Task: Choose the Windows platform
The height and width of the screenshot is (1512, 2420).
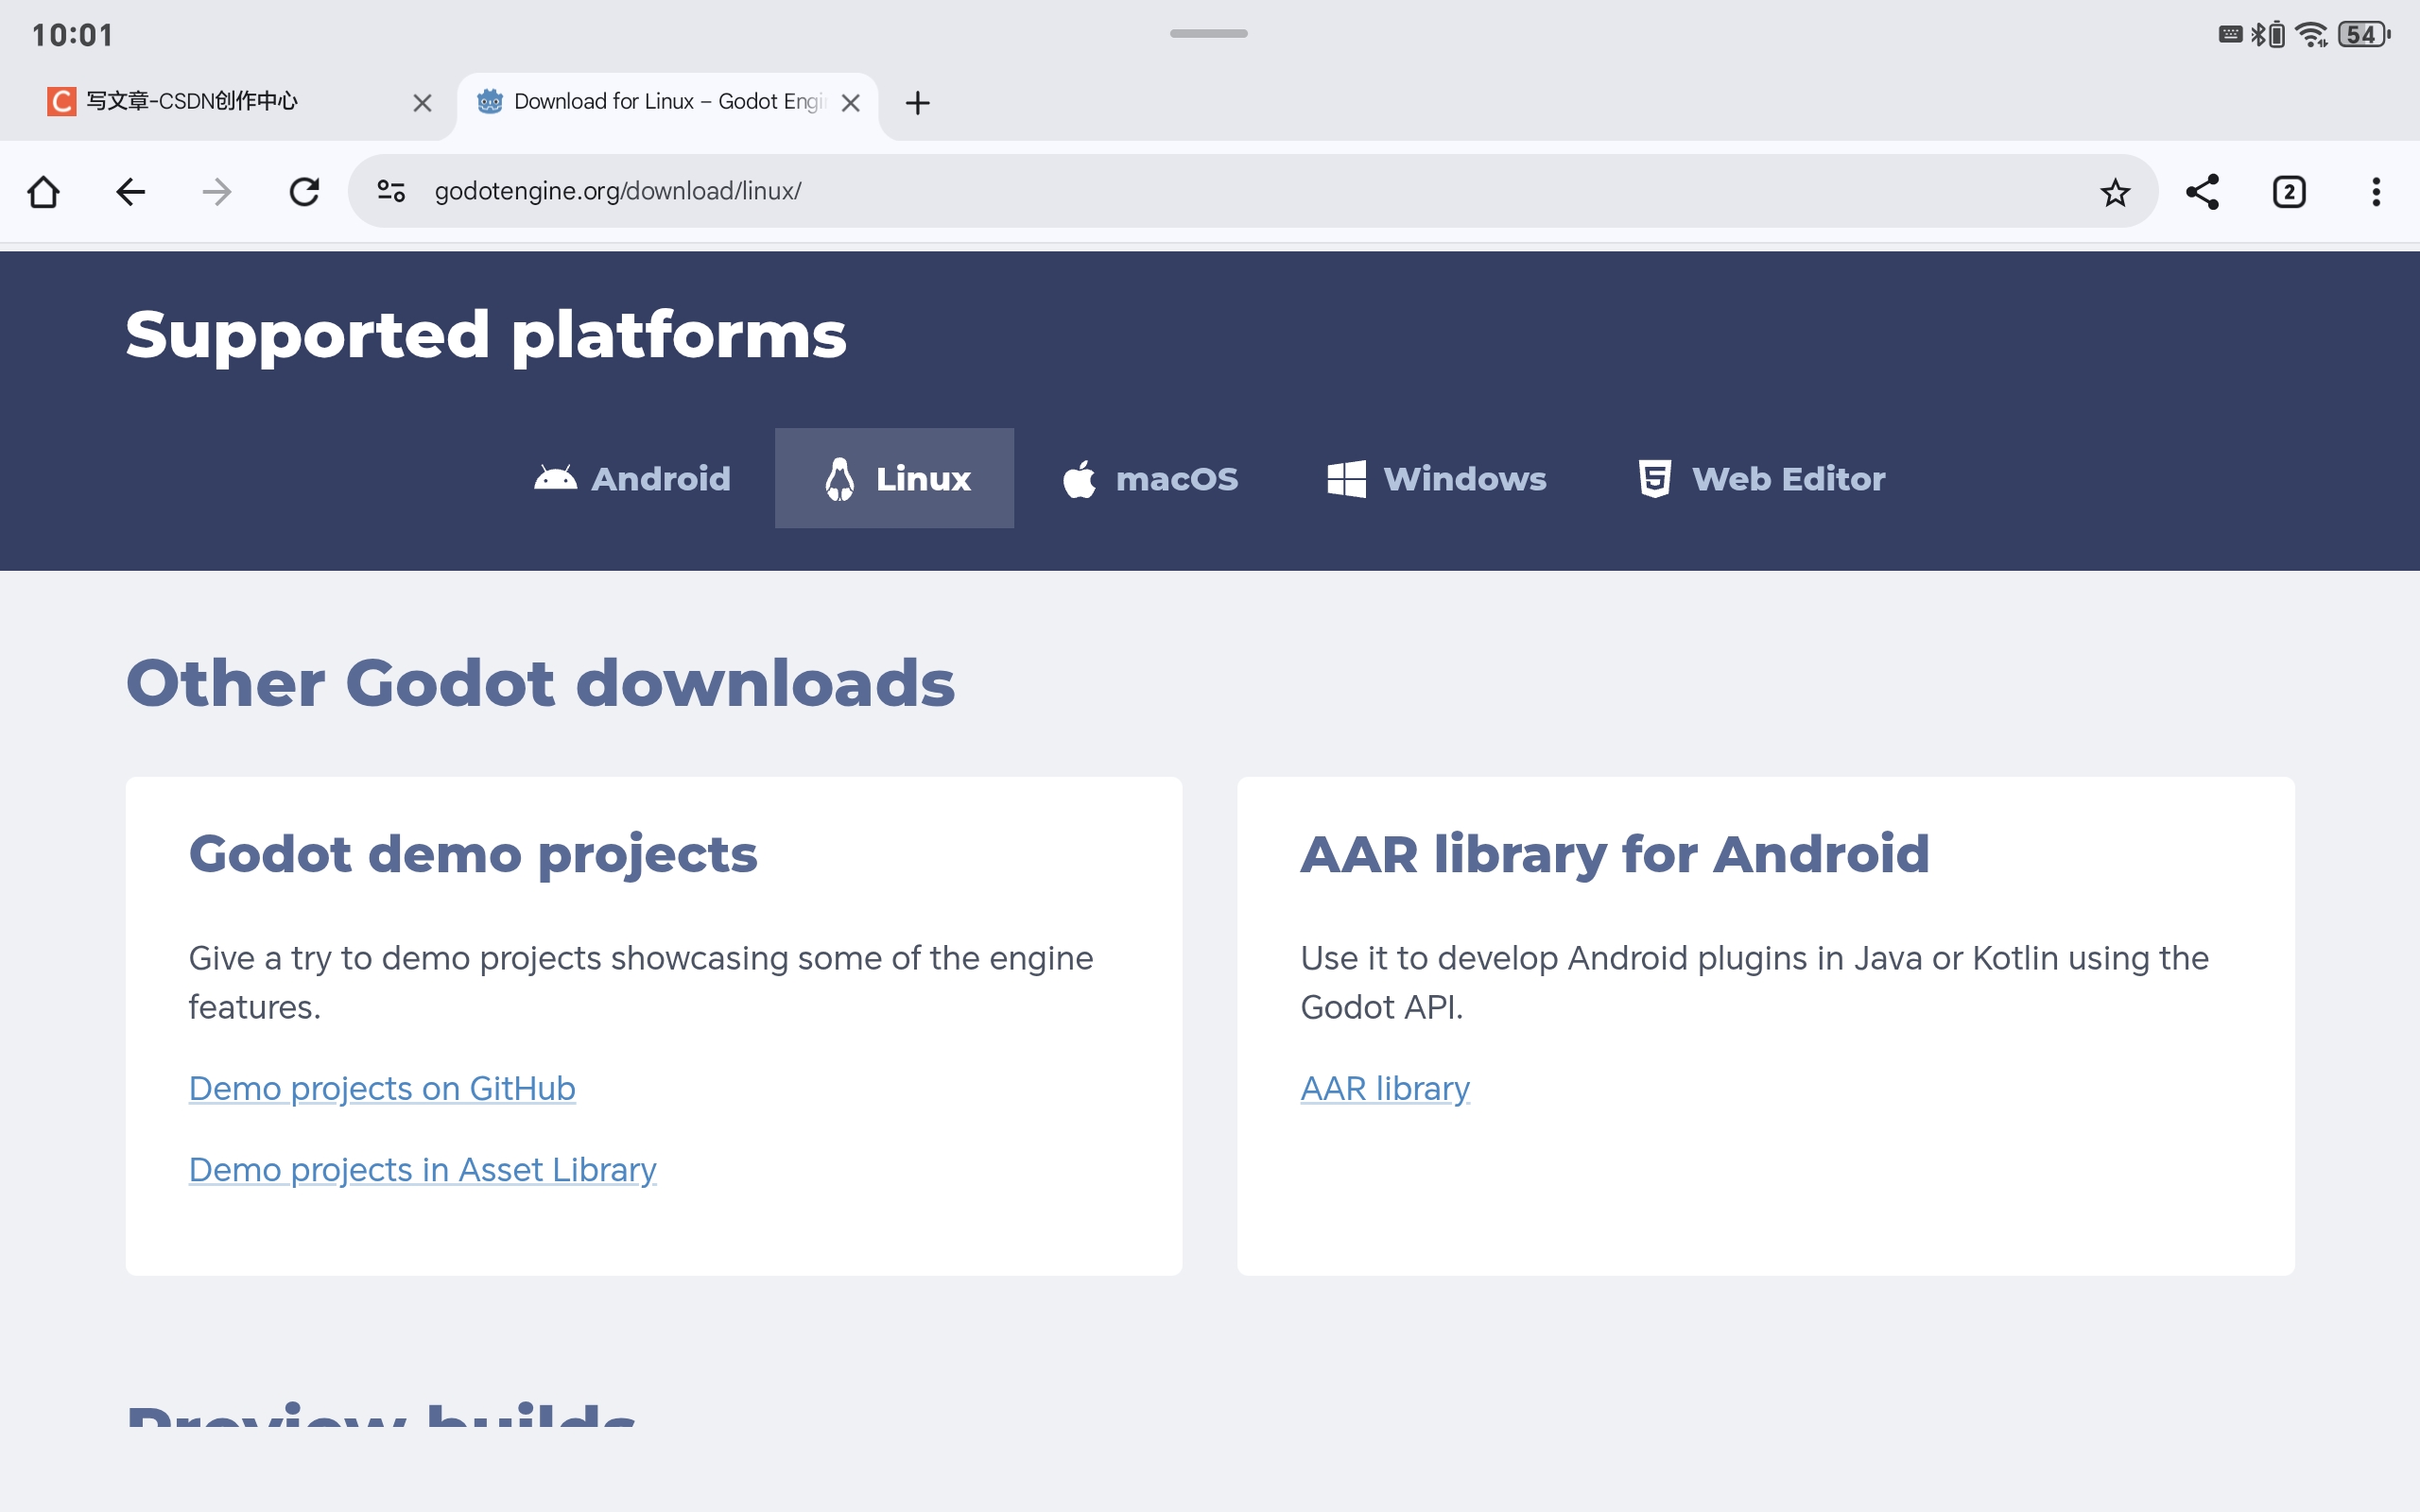Action: pyautogui.click(x=1436, y=479)
